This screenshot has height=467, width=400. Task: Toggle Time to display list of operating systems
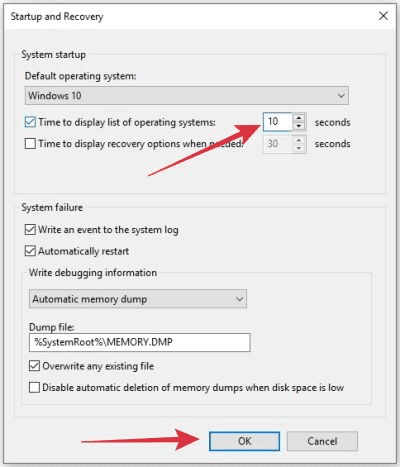pos(30,122)
